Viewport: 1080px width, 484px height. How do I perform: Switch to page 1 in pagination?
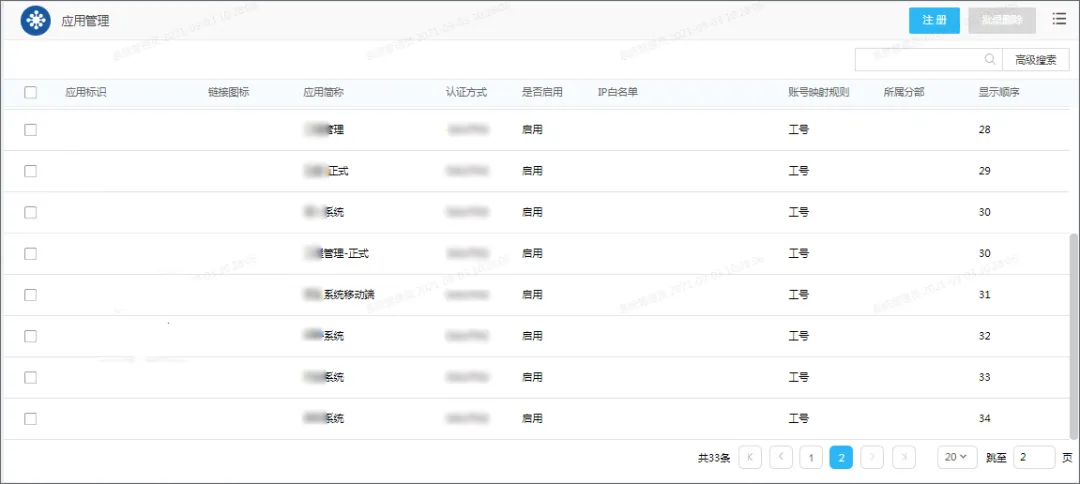point(811,457)
